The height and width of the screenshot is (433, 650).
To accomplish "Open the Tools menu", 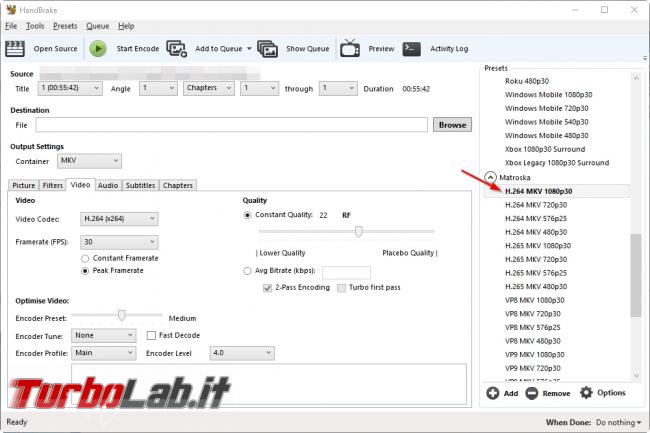I will (x=35, y=26).
